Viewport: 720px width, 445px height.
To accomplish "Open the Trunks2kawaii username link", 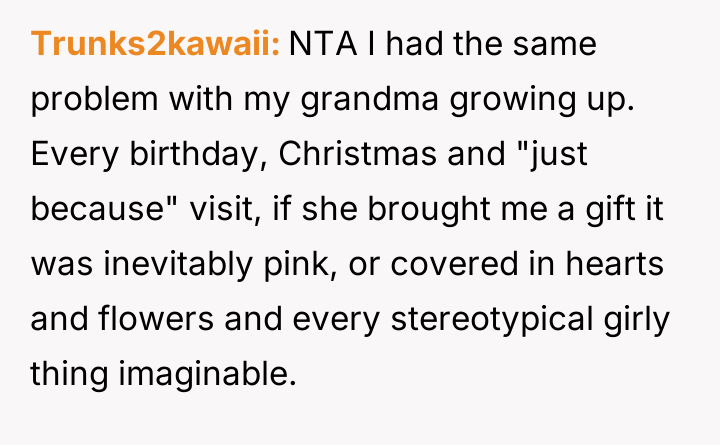I will (x=156, y=46).
